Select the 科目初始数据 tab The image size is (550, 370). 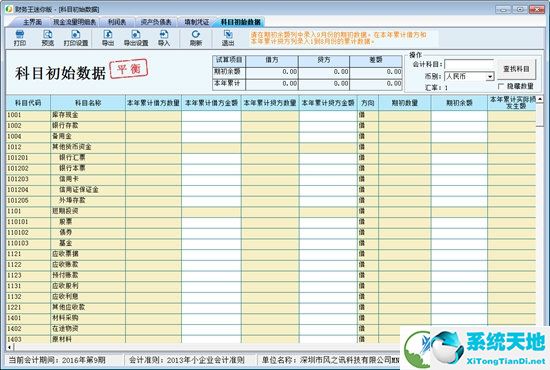[241, 22]
